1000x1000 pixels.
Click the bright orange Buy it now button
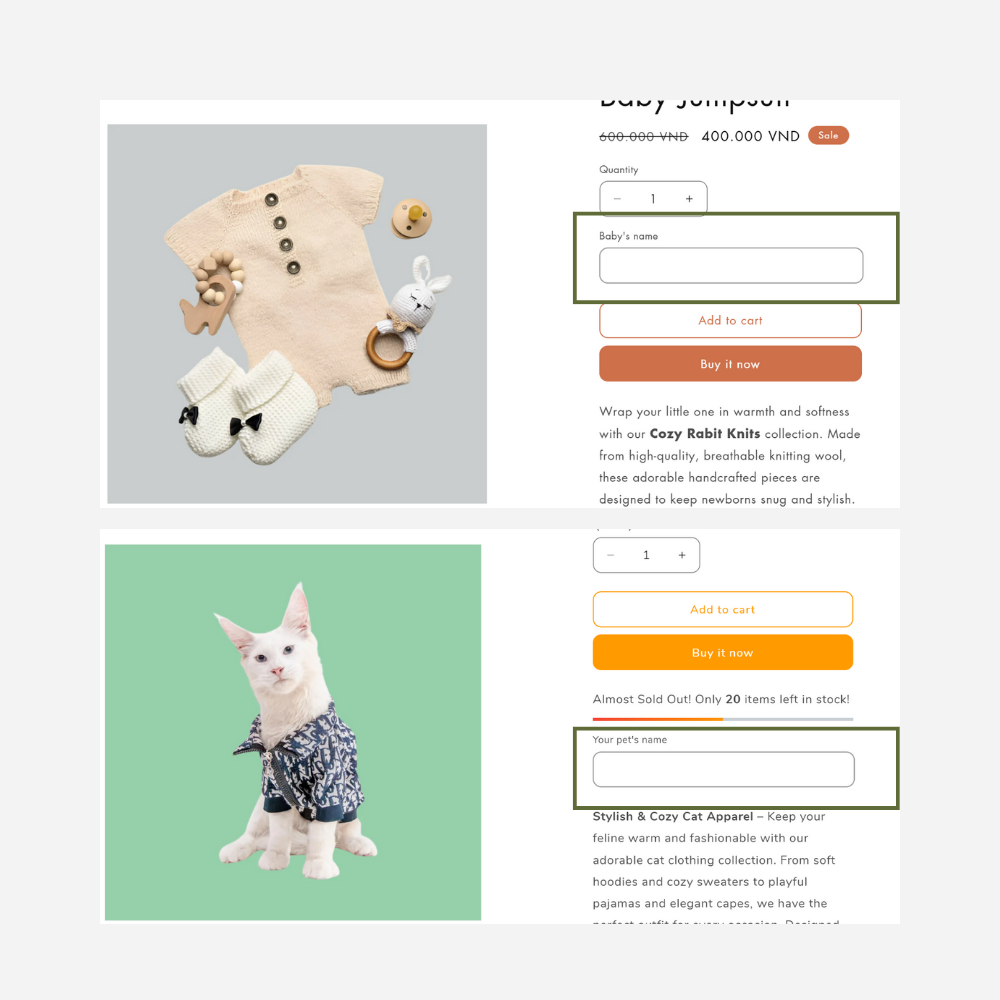click(723, 652)
